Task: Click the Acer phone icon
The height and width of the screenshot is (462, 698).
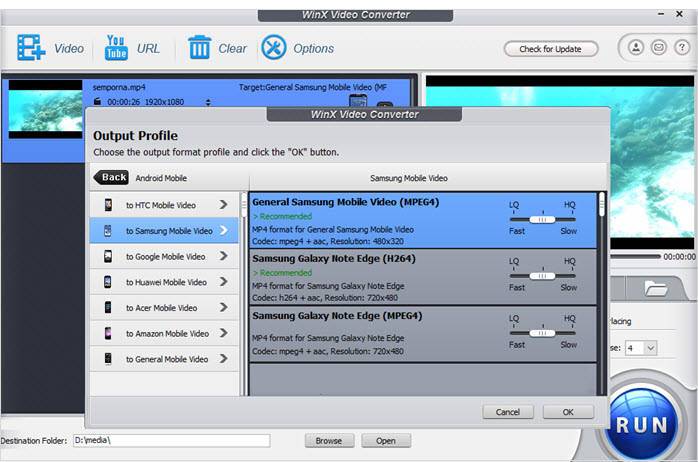Action: click(108, 308)
